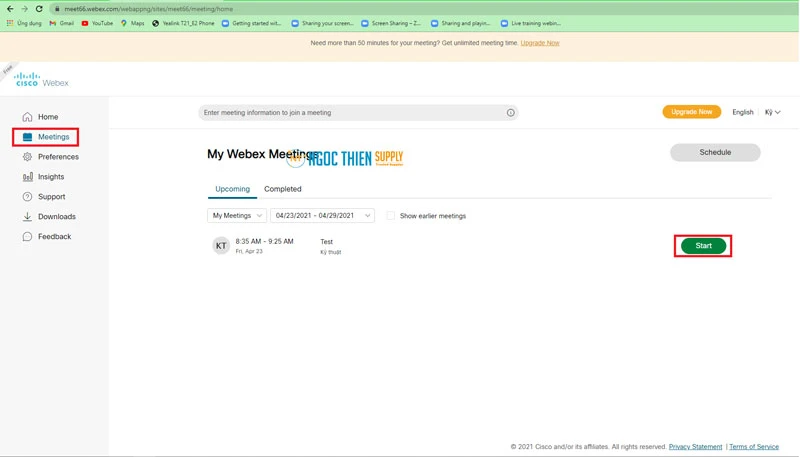This screenshot has width=800, height=457.
Task: Click the 8:35 AM - 9:25 AM meeting time
Action: (x=264, y=241)
